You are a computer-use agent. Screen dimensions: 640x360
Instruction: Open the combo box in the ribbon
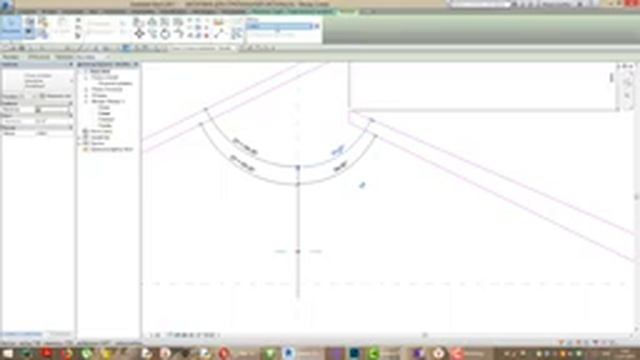point(280,27)
